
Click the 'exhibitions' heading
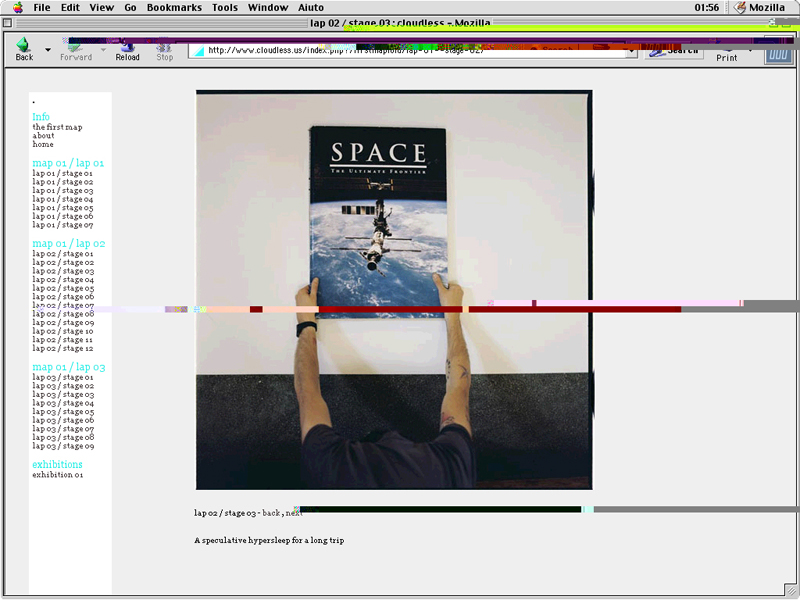coord(57,464)
